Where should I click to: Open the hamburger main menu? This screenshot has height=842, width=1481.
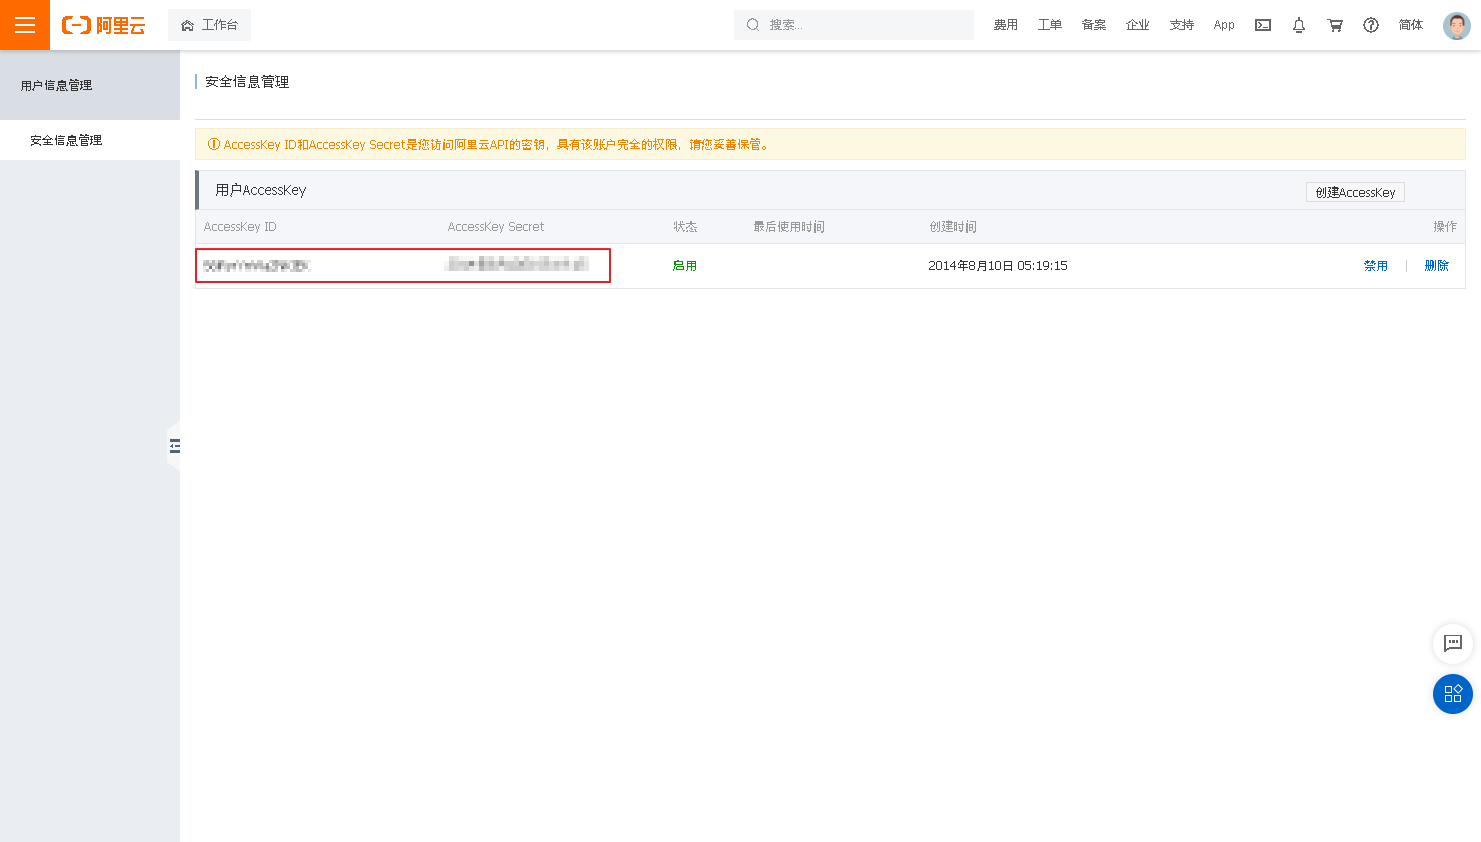tap(25, 25)
